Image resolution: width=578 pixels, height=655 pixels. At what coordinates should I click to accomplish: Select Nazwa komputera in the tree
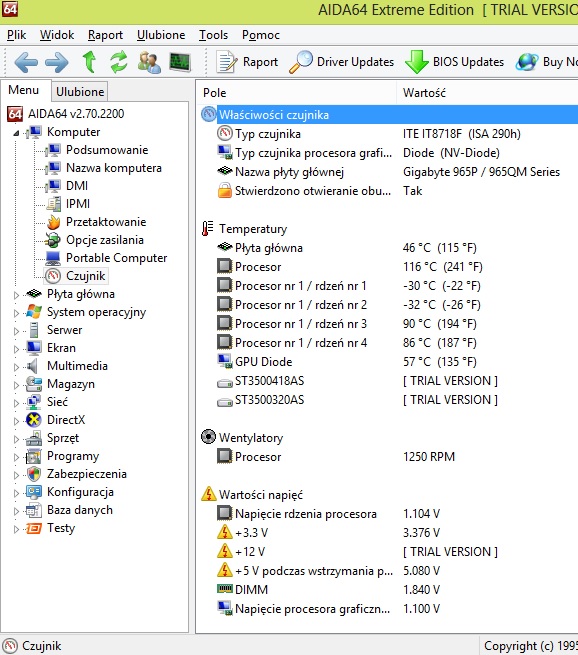coord(114,168)
